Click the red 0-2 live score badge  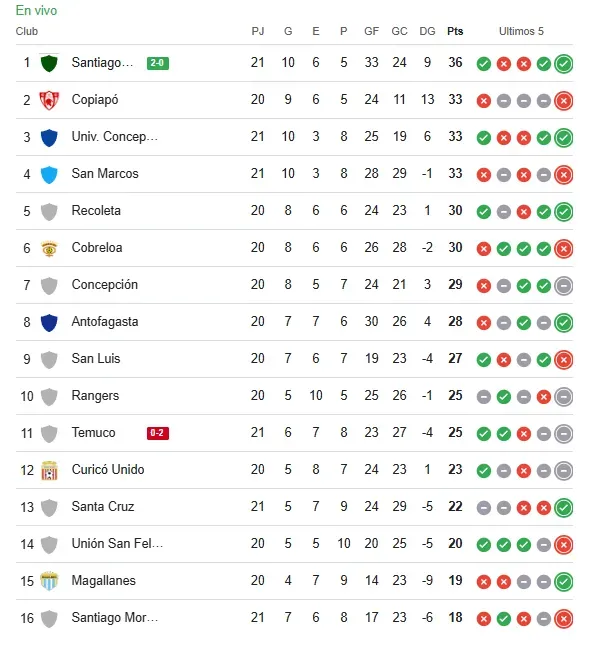click(x=157, y=433)
